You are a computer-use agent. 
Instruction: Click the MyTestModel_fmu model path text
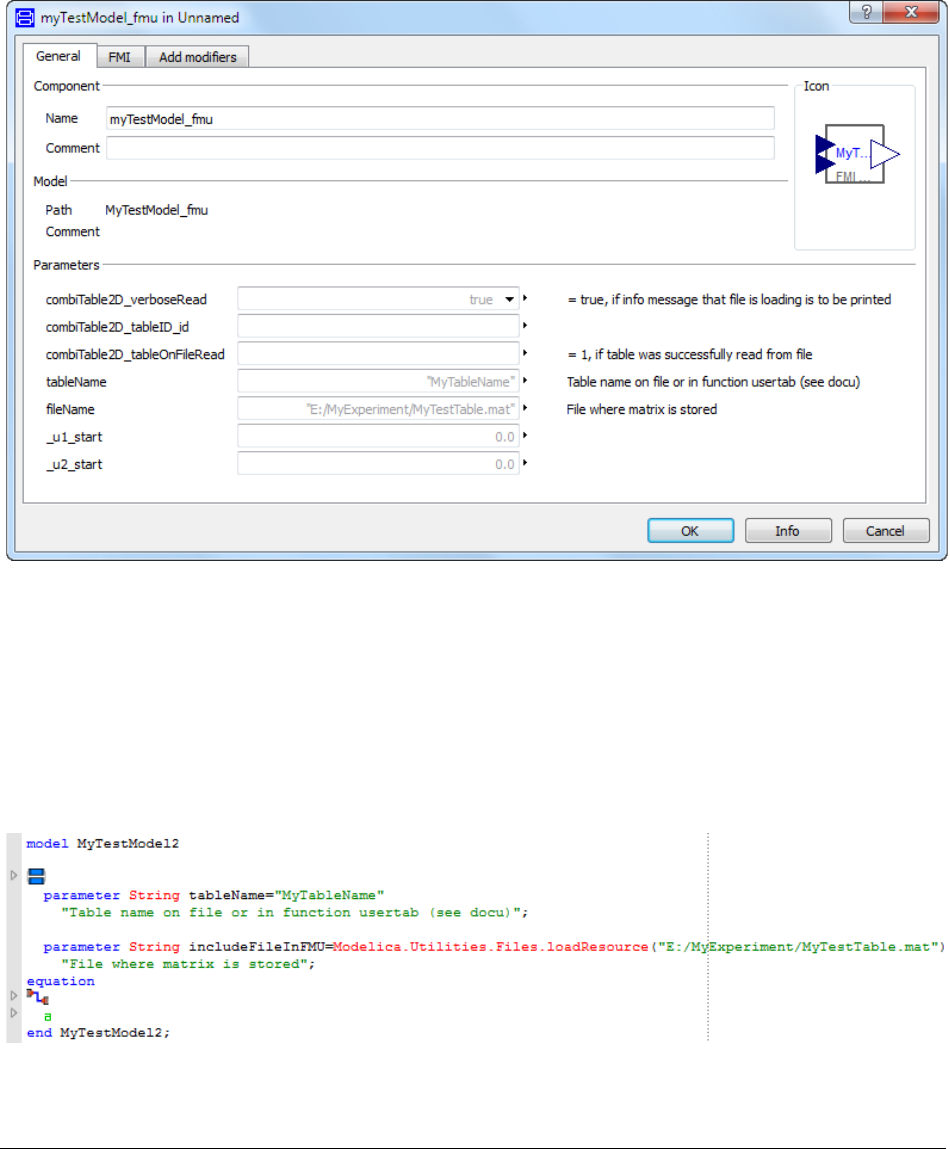point(156,210)
